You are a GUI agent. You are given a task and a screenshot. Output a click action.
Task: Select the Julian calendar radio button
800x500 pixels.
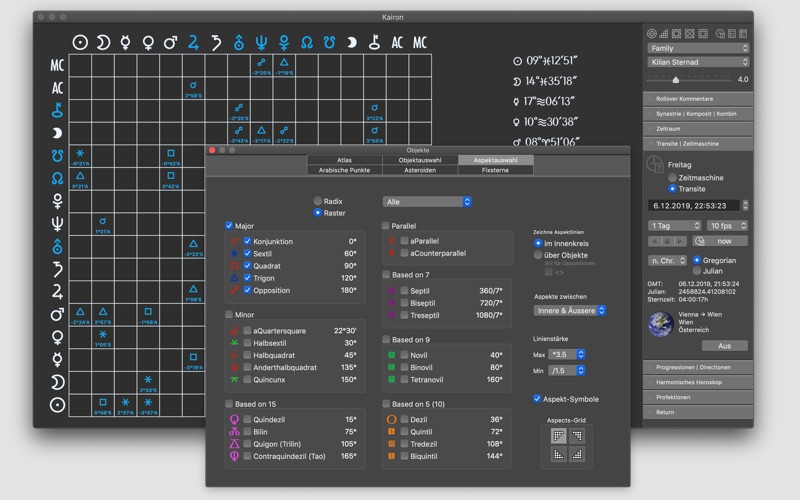tap(697, 271)
